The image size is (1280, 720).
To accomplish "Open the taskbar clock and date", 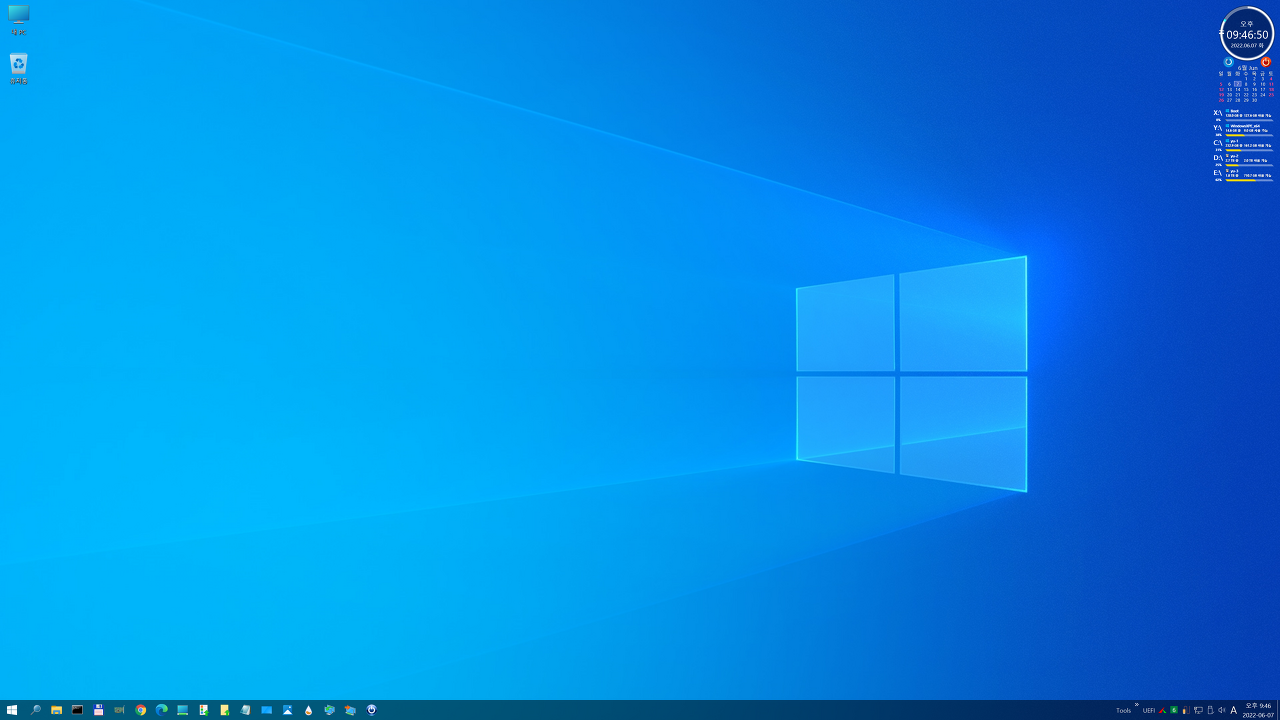I will point(1258,710).
